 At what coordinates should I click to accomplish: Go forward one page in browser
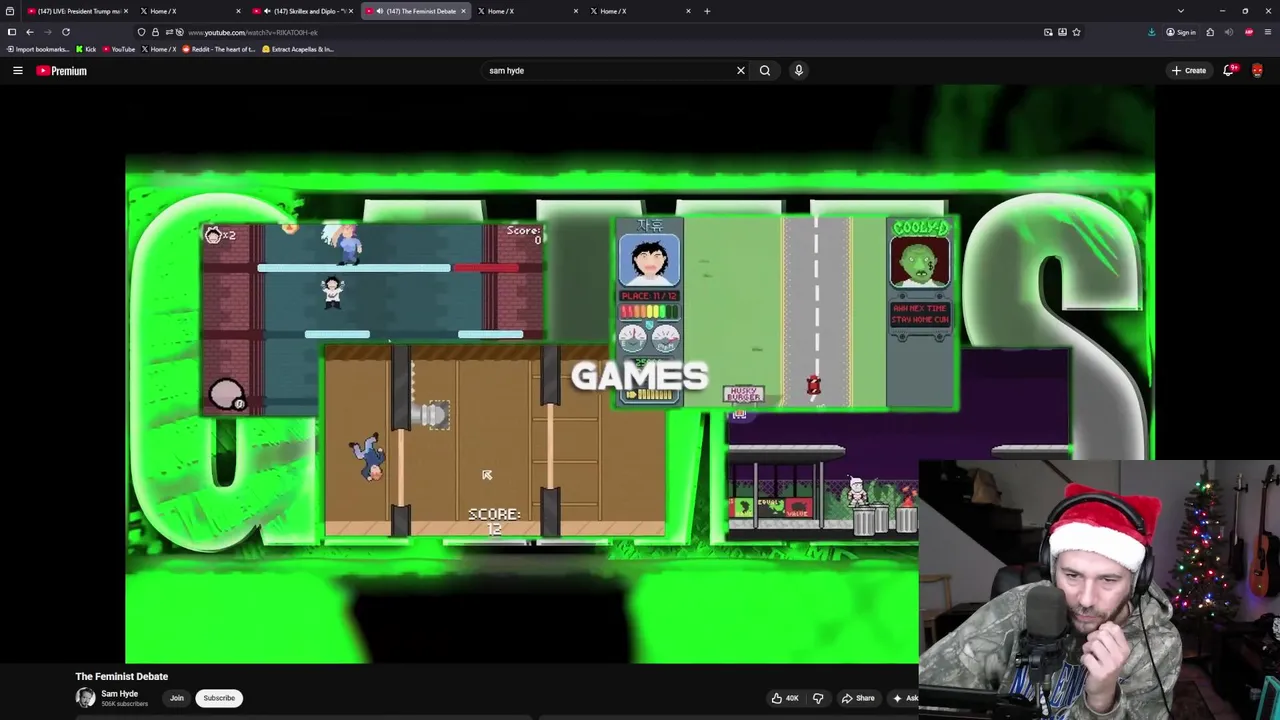pyautogui.click(x=48, y=32)
